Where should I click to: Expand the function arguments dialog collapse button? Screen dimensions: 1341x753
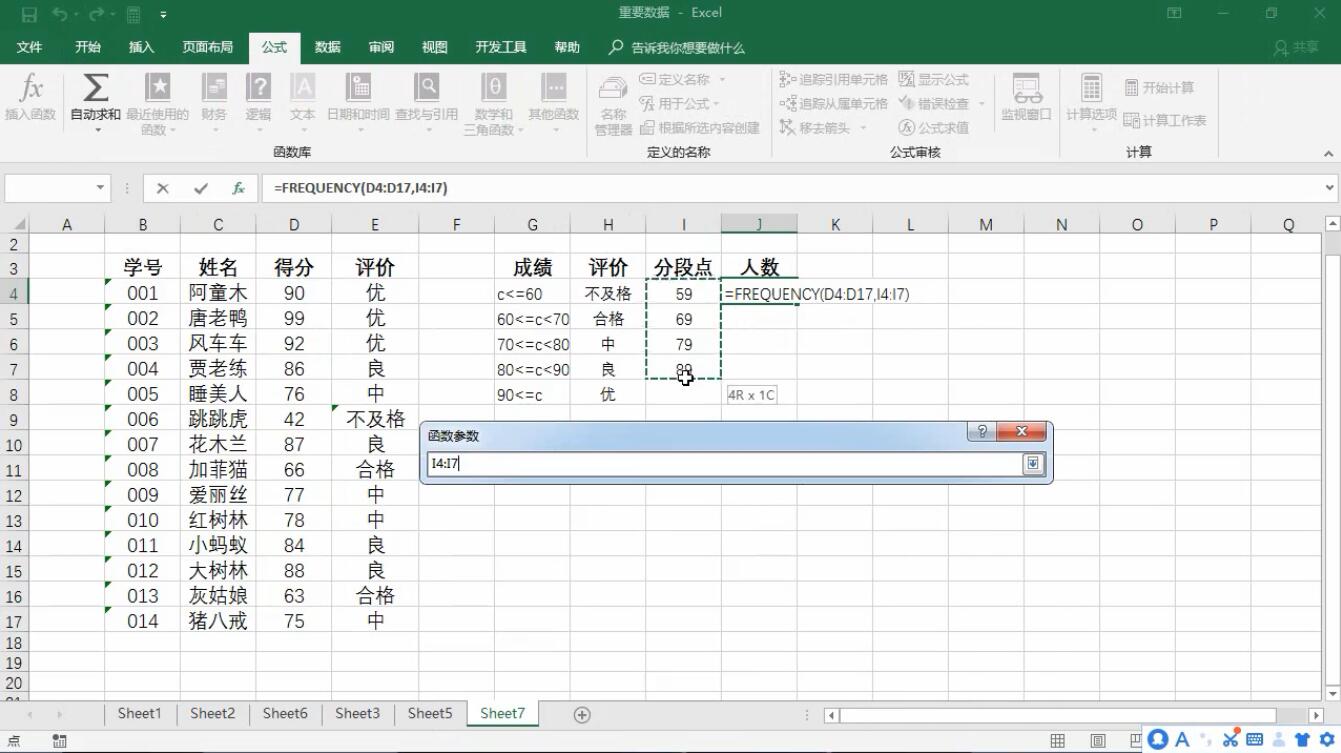(1033, 464)
